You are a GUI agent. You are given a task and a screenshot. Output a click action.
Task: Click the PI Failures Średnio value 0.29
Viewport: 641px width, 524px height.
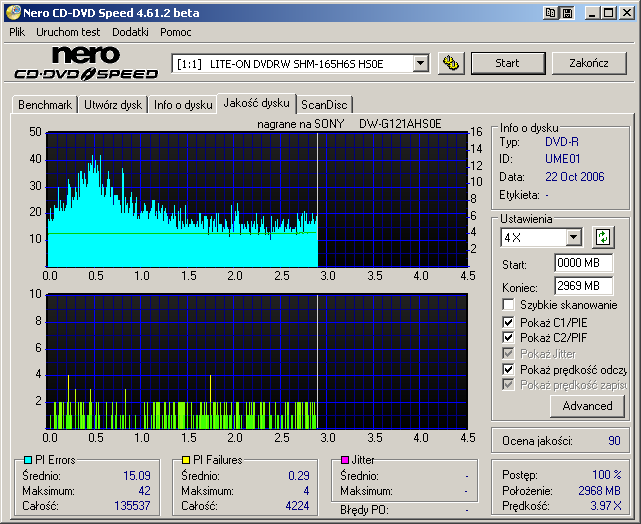pyautogui.click(x=298, y=476)
